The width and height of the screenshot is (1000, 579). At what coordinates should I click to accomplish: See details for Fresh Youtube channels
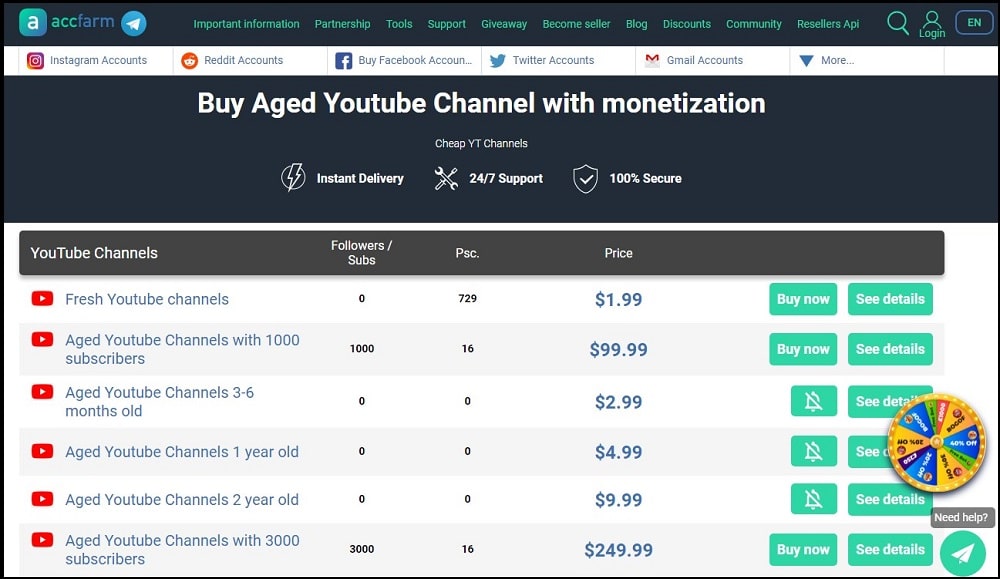tap(890, 299)
